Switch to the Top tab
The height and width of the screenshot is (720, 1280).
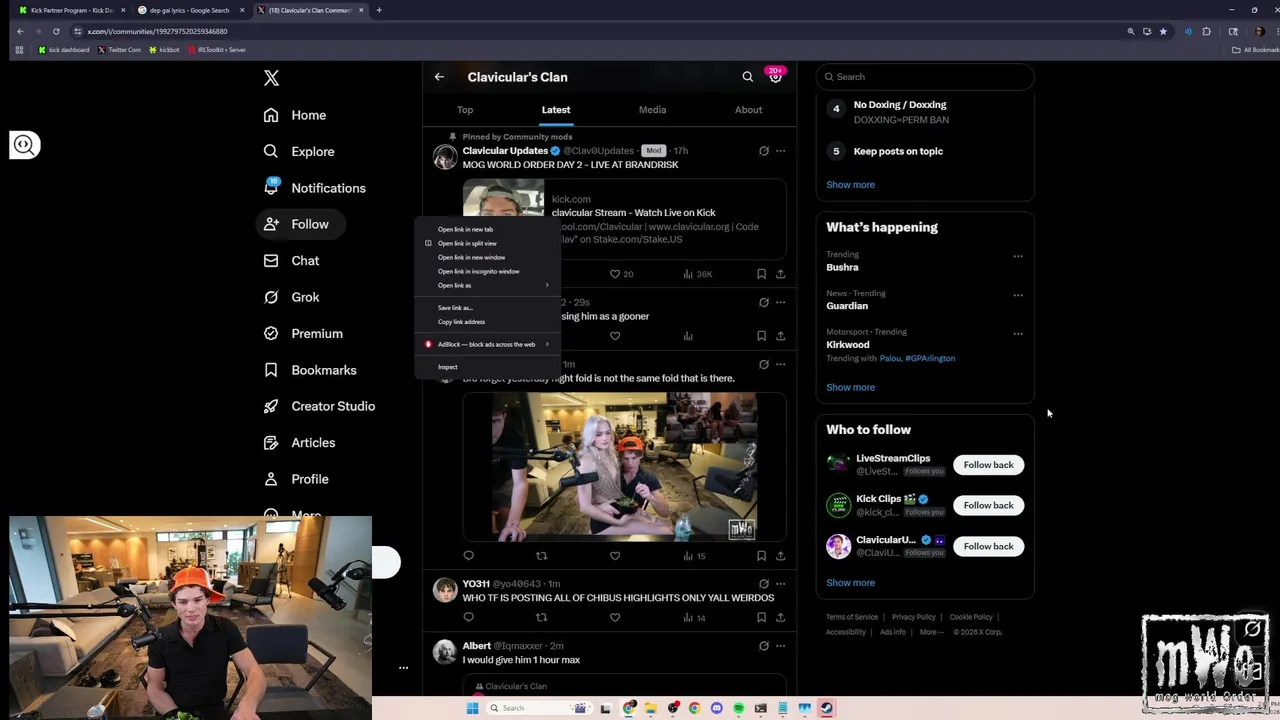pos(465,110)
